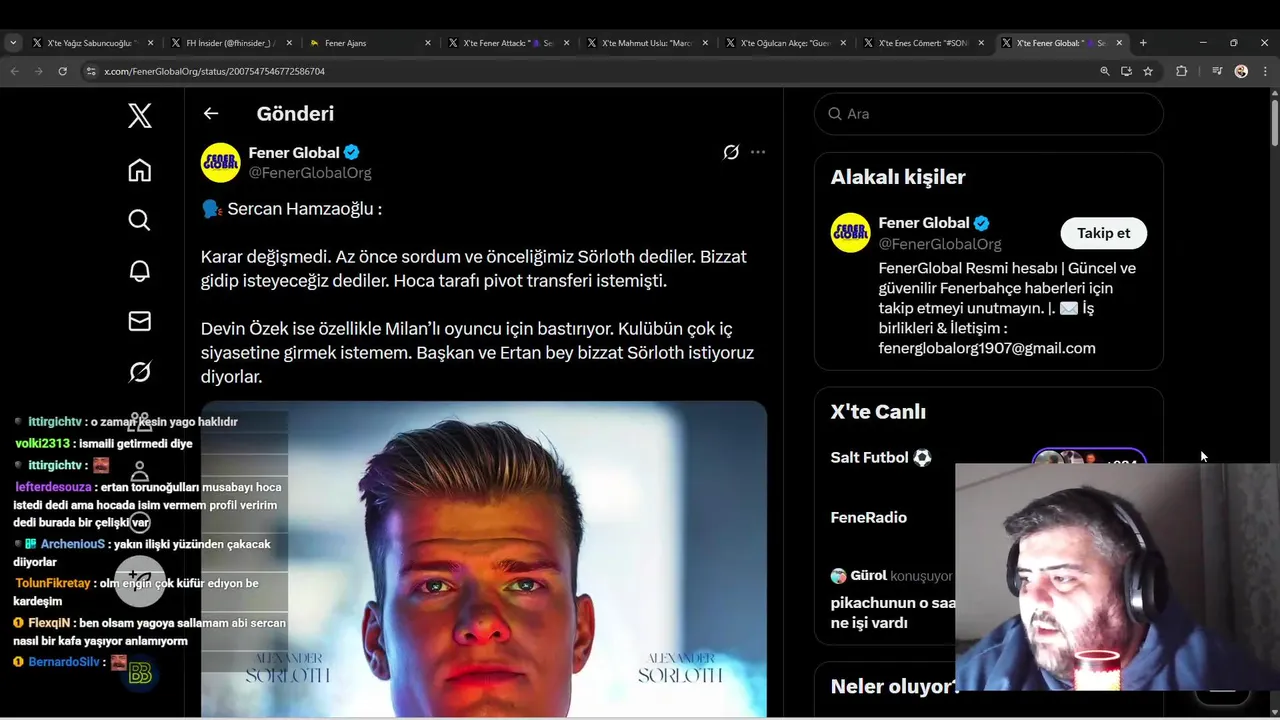Viewport: 1280px width, 720px height.
Task: Click the browser Forward navigation button
Action: pyautogui.click(x=38, y=71)
